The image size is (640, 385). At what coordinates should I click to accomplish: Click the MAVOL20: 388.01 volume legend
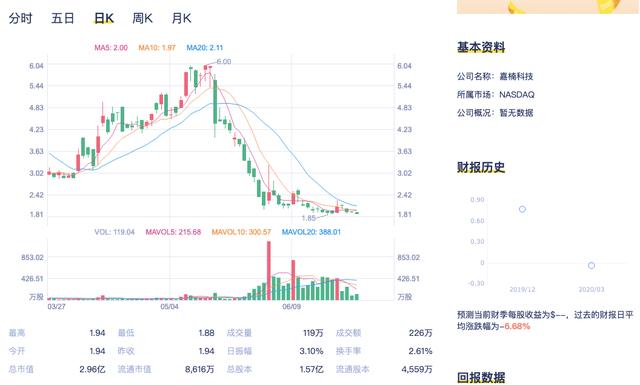(x=311, y=232)
